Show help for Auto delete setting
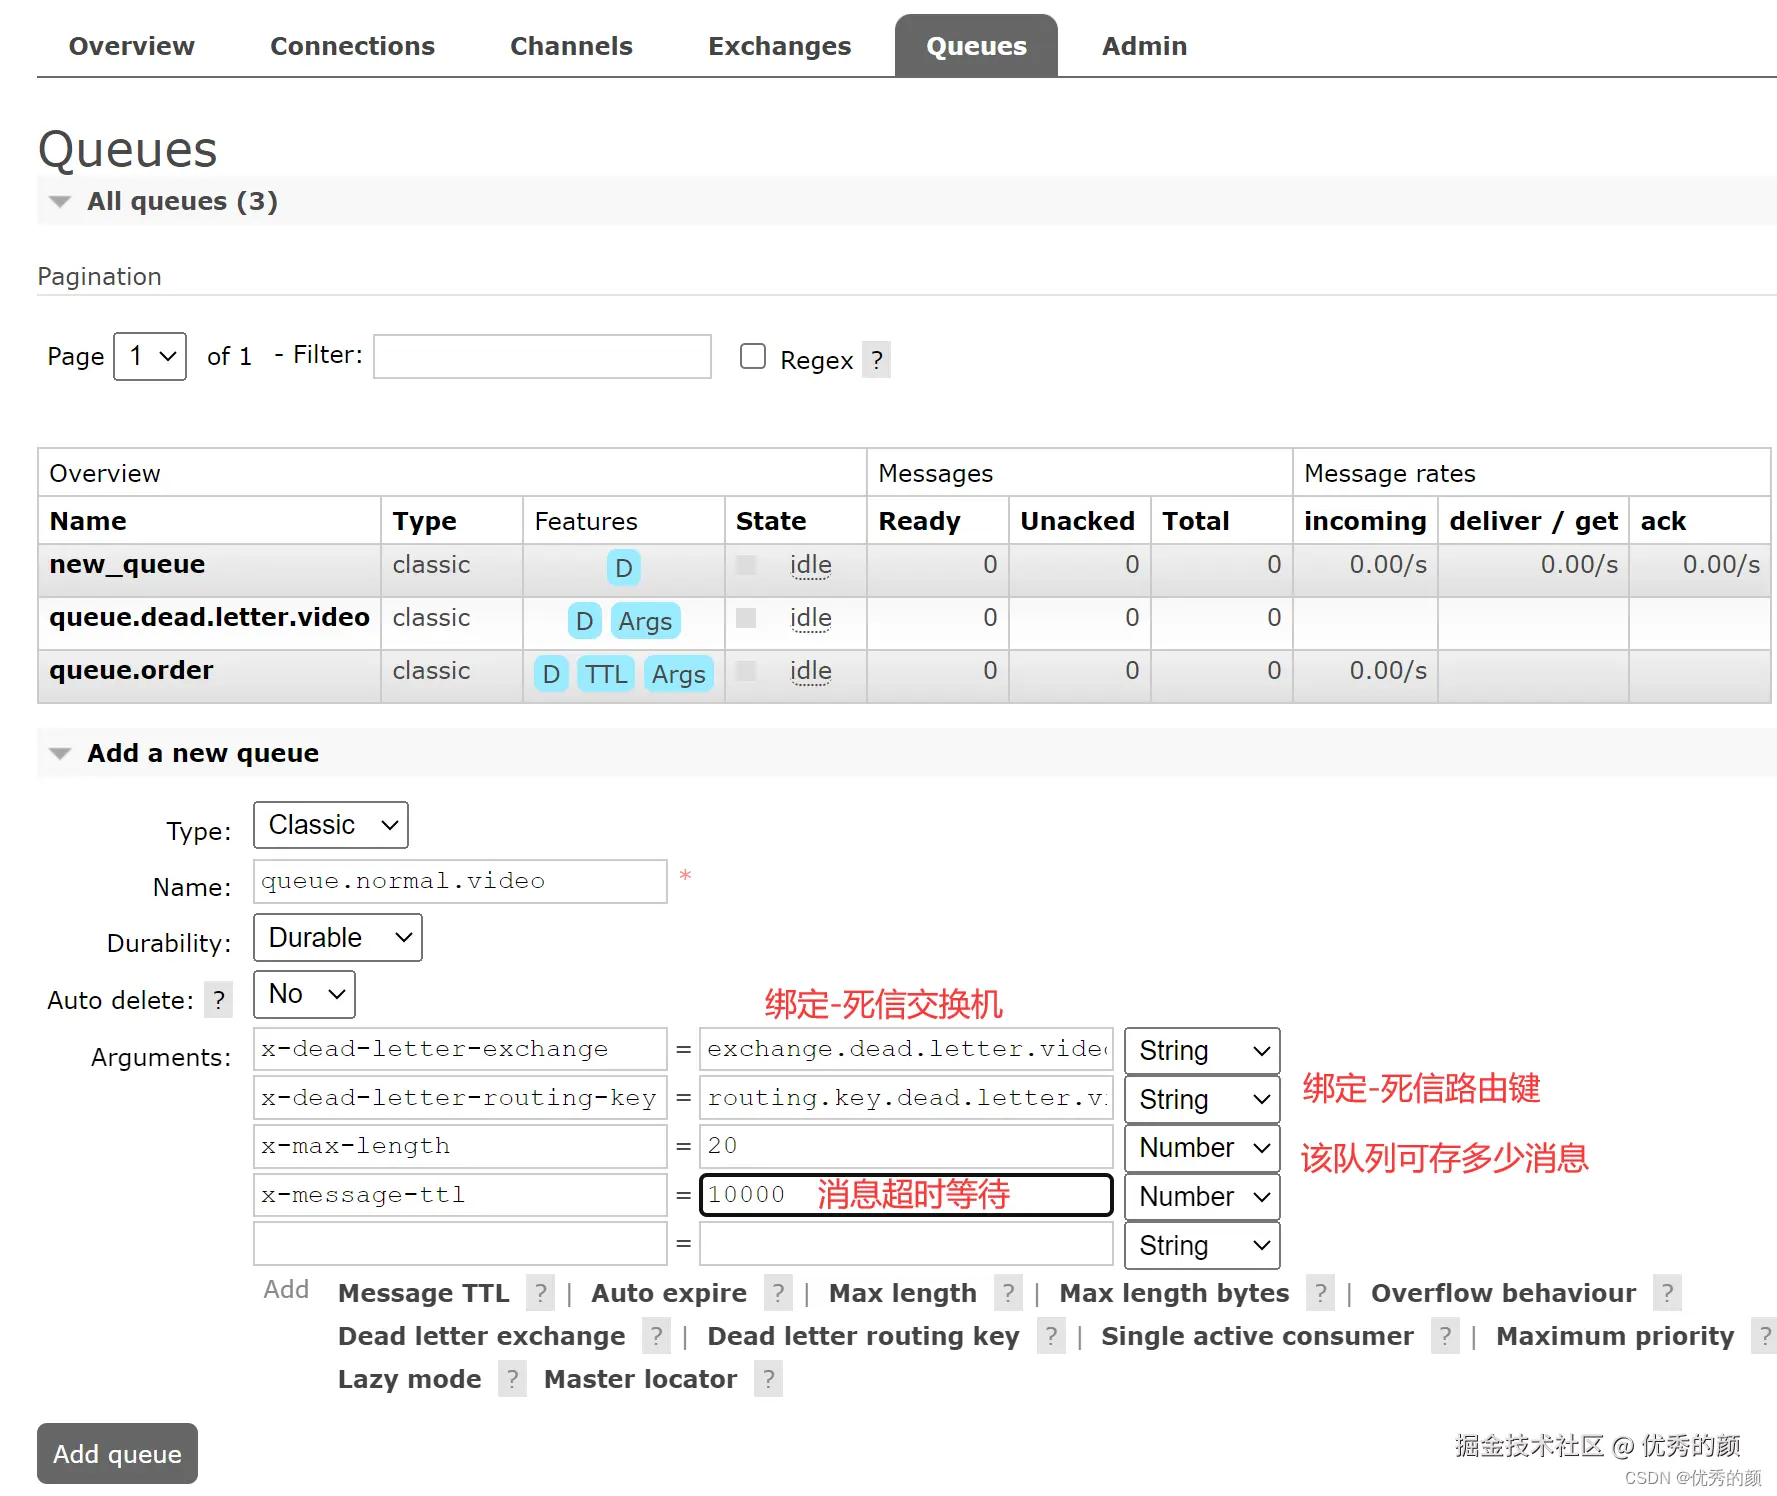Viewport: 1777px width, 1496px height. click(x=218, y=999)
